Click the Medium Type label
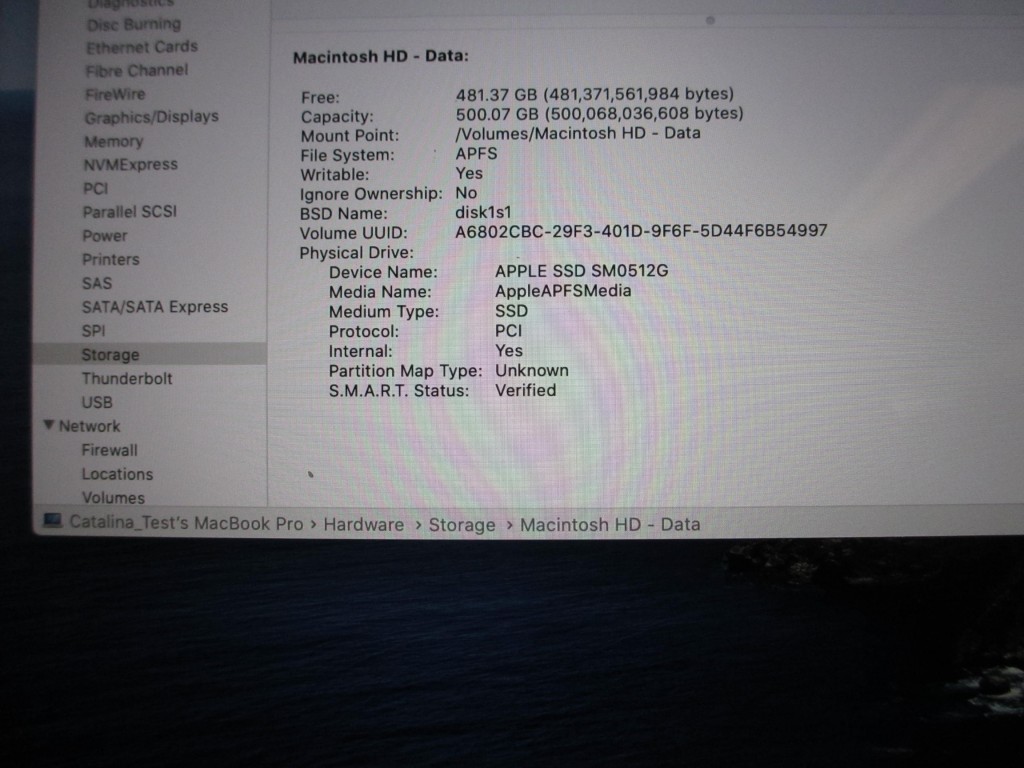1024x768 pixels. 384,312
